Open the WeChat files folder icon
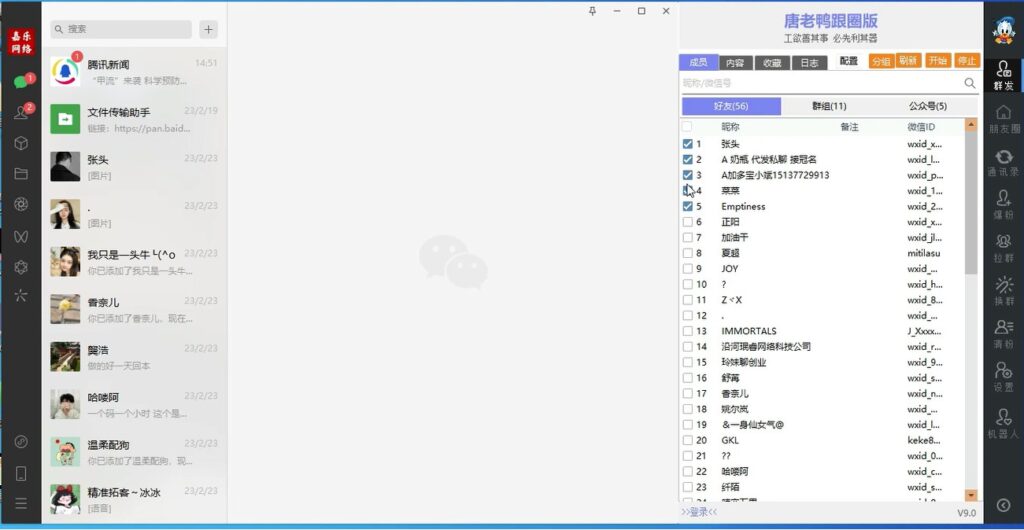1024x530 pixels. tap(21, 174)
